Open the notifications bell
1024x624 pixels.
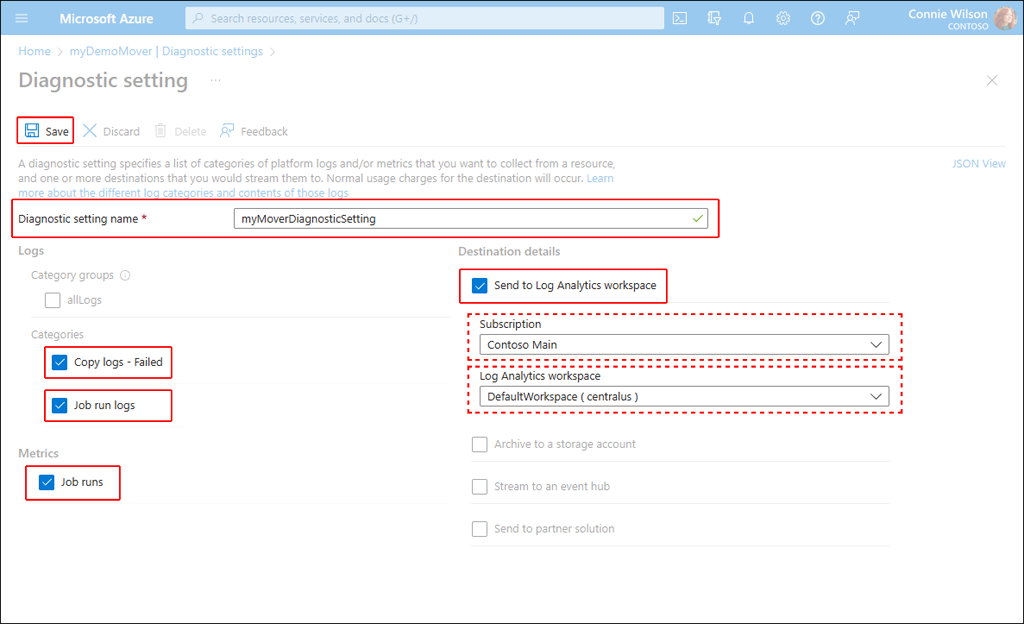click(748, 18)
